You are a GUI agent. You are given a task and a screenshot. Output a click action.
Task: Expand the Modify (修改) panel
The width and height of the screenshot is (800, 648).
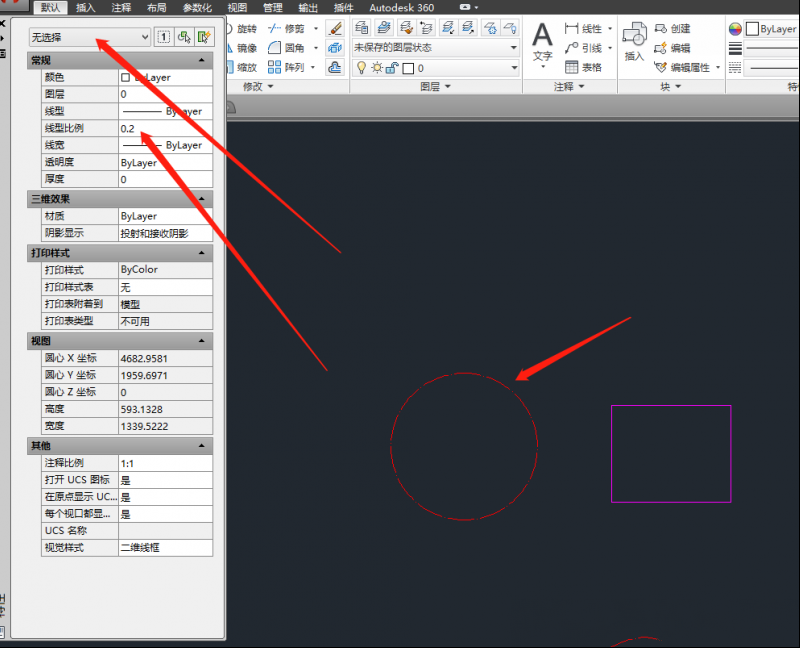pyautogui.click(x=258, y=87)
